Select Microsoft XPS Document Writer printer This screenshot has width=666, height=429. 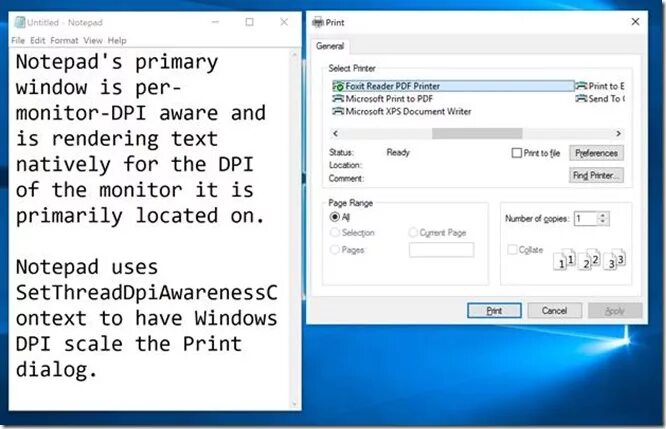(x=401, y=111)
